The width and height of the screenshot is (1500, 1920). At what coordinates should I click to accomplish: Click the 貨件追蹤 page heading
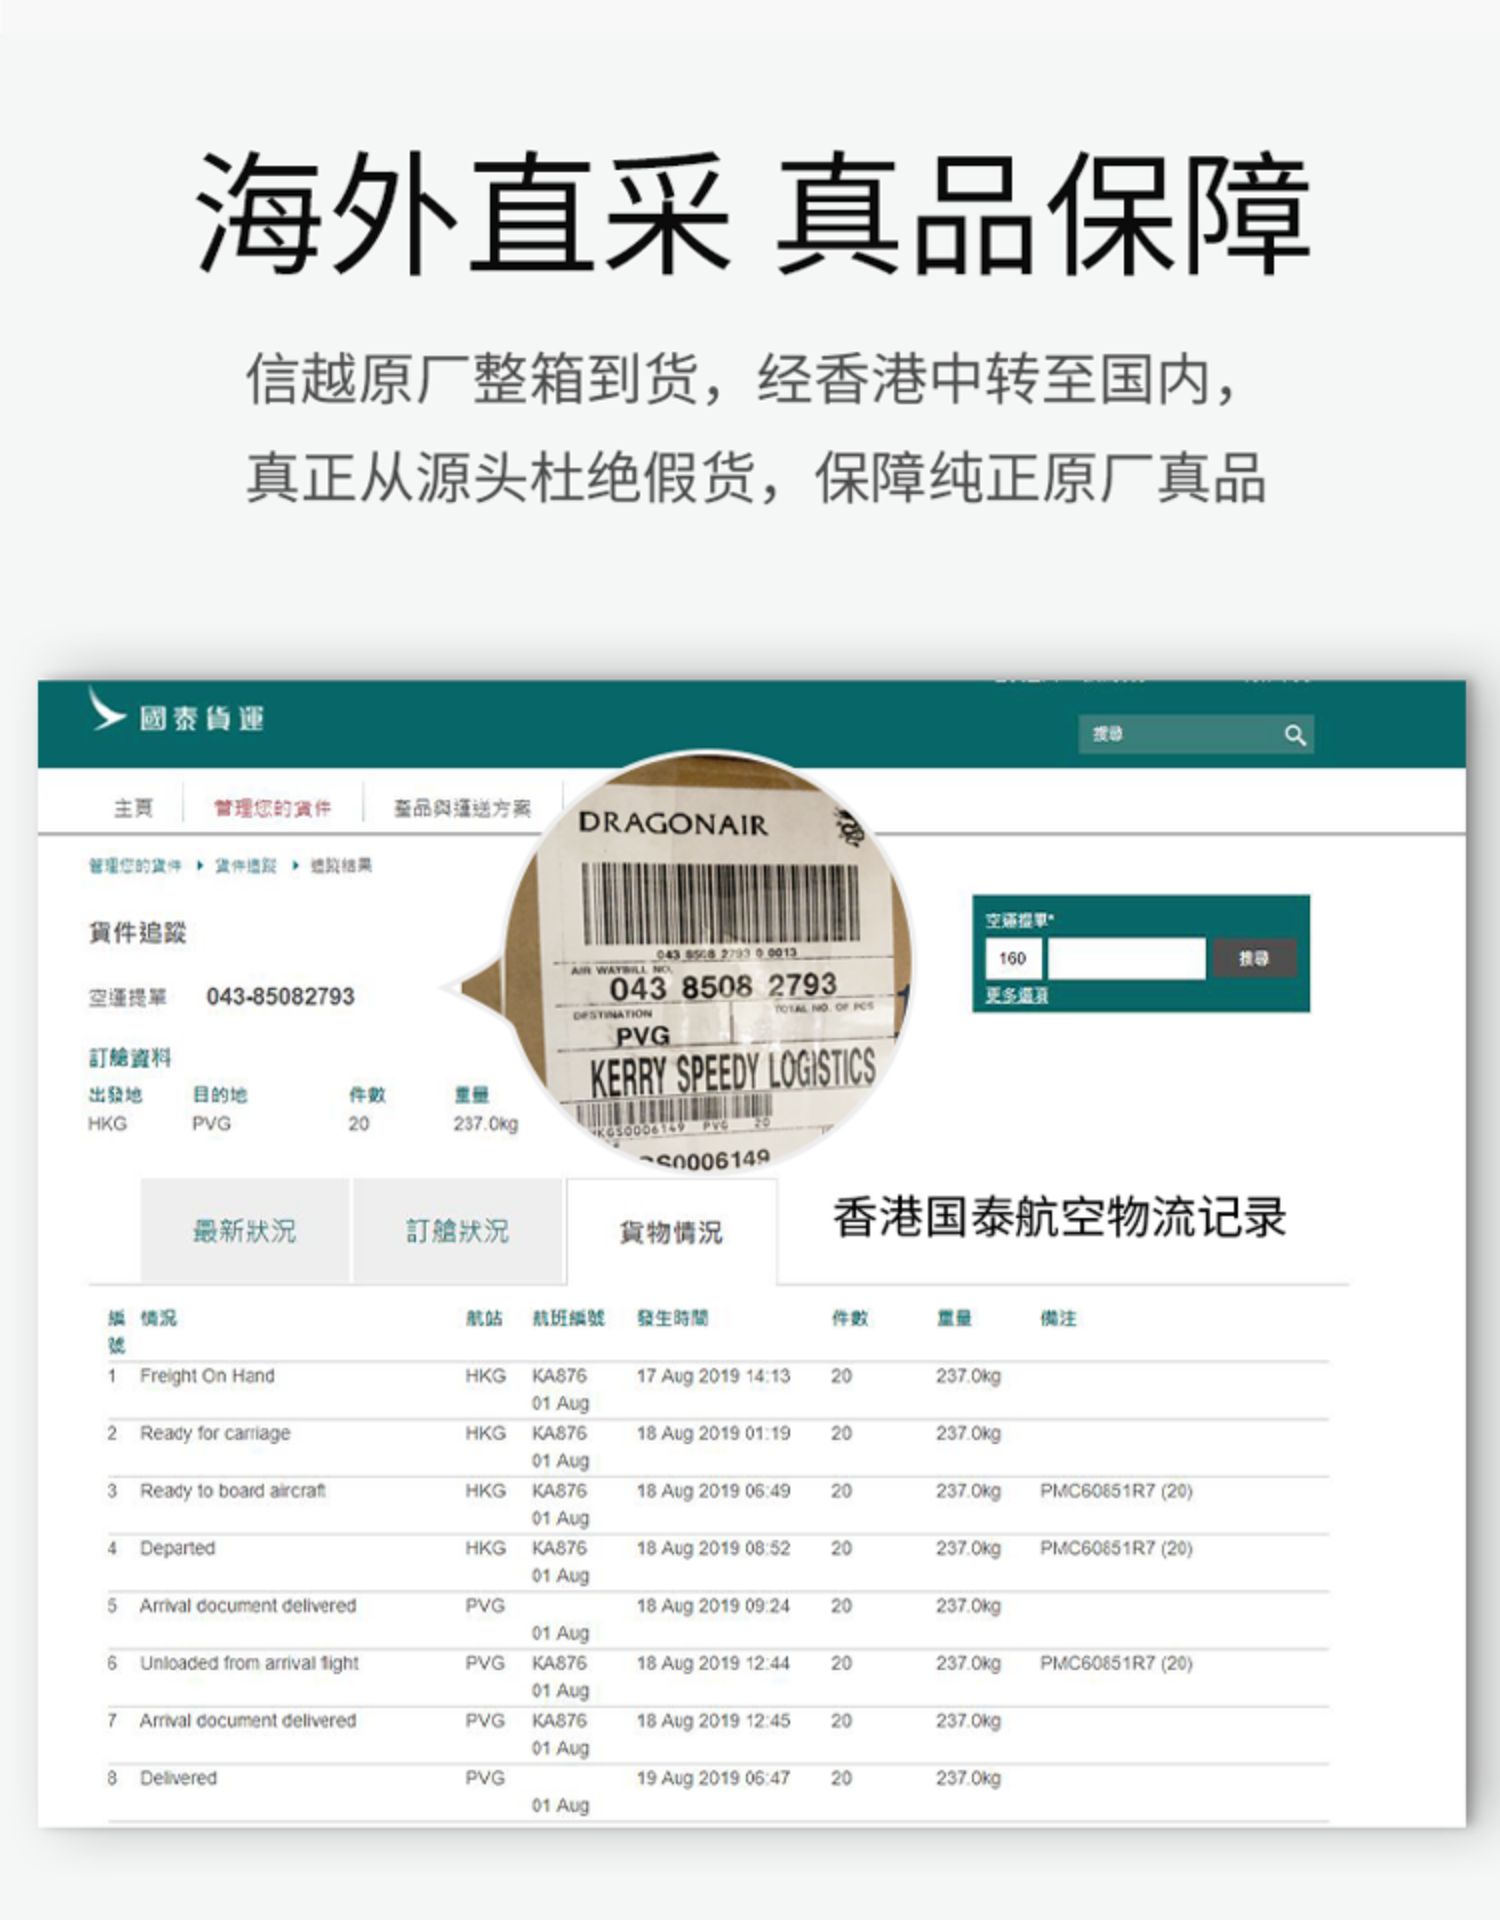click(x=137, y=933)
